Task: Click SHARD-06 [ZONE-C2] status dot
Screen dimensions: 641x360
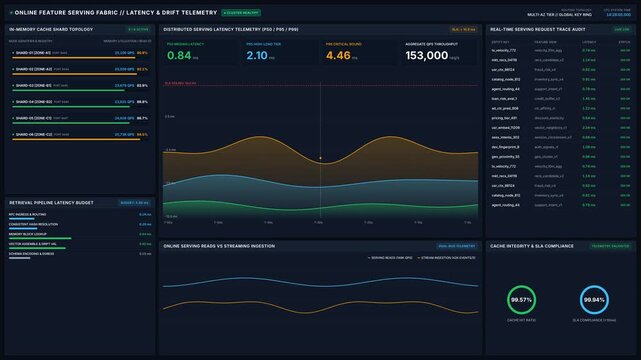Action: [x=13, y=134]
